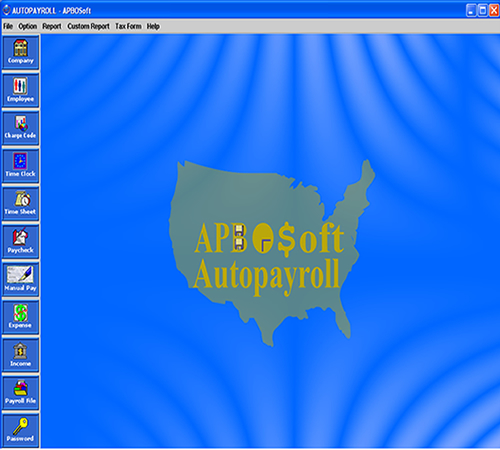Image resolution: width=500 pixels, height=450 pixels.
Task: Open the File menu
Action: [8, 26]
